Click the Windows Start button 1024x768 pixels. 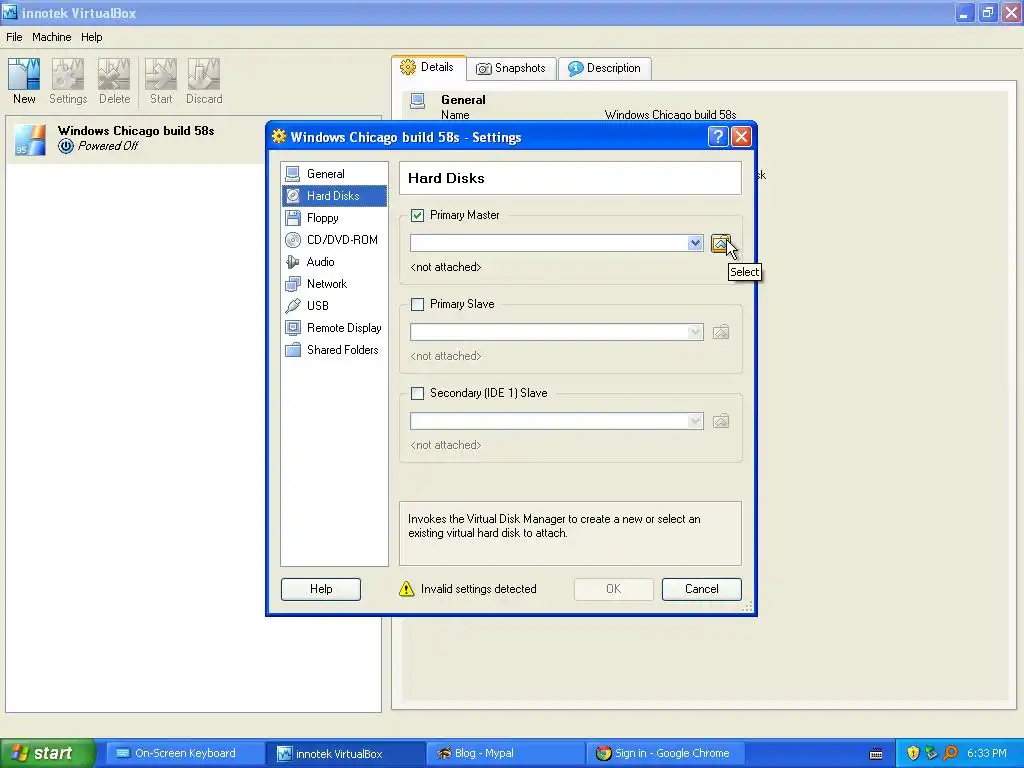click(x=48, y=753)
